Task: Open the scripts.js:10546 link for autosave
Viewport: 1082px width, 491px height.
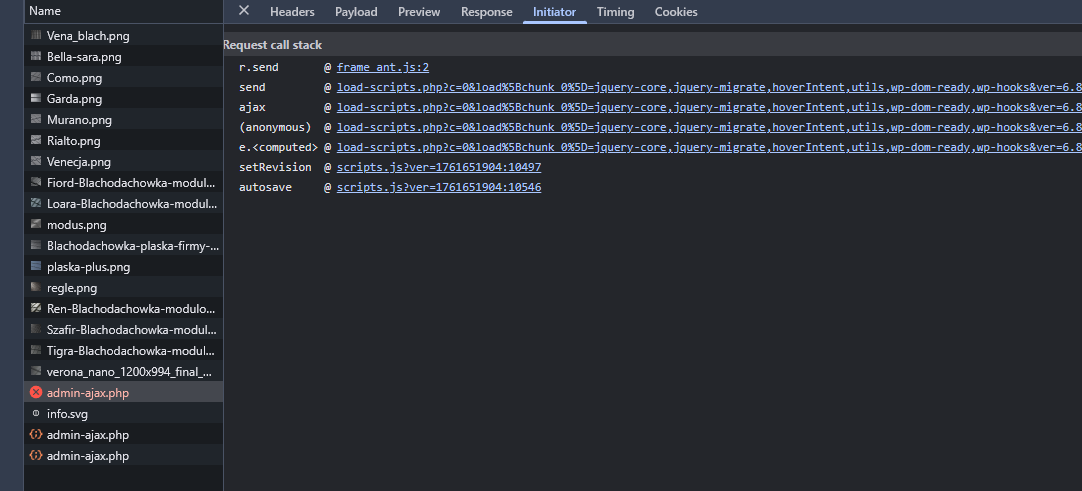Action: tap(438, 187)
